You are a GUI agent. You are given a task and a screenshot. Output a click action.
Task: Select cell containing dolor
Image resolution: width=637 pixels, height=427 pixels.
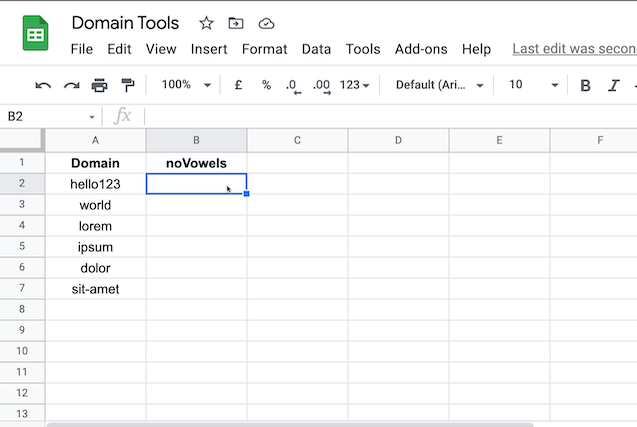[x=95, y=268]
